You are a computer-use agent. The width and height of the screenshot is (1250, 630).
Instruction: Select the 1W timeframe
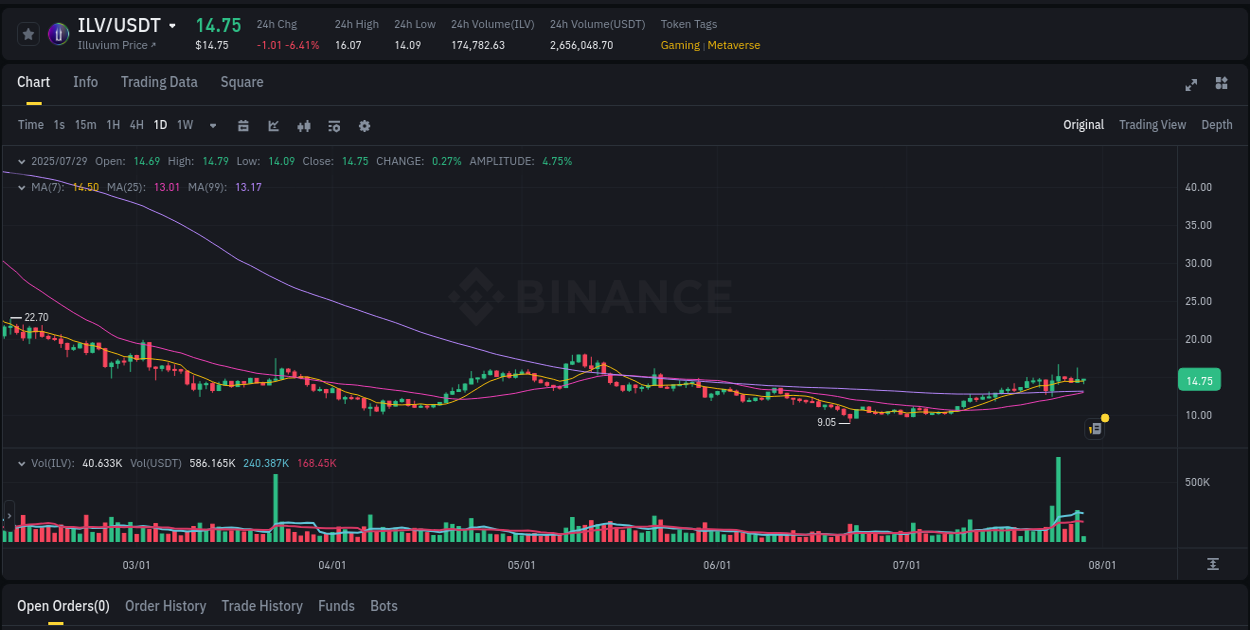[184, 125]
